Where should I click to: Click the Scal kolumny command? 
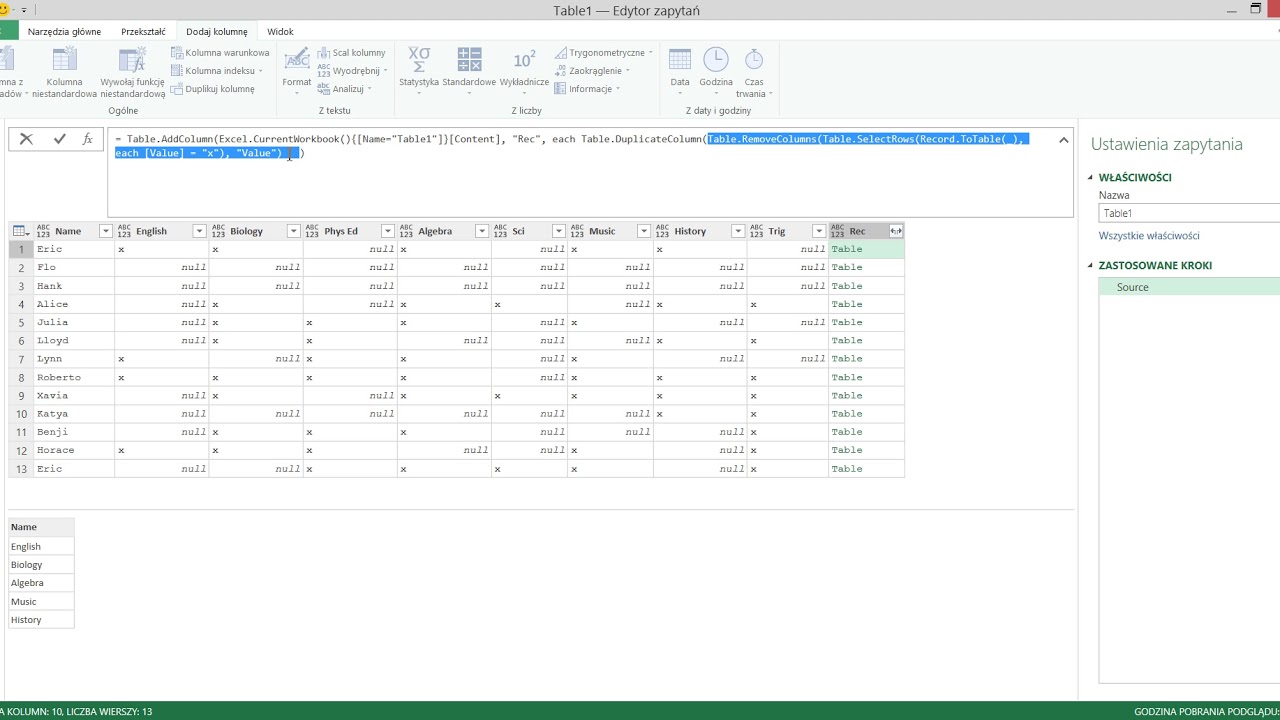pyautogui.click(x=352, y=53)
